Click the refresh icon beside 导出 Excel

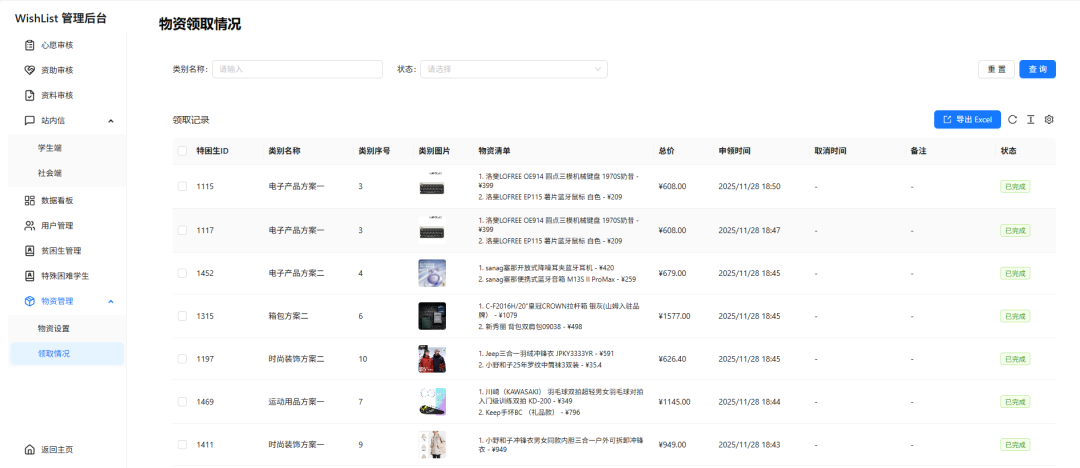click(1012, 120)
